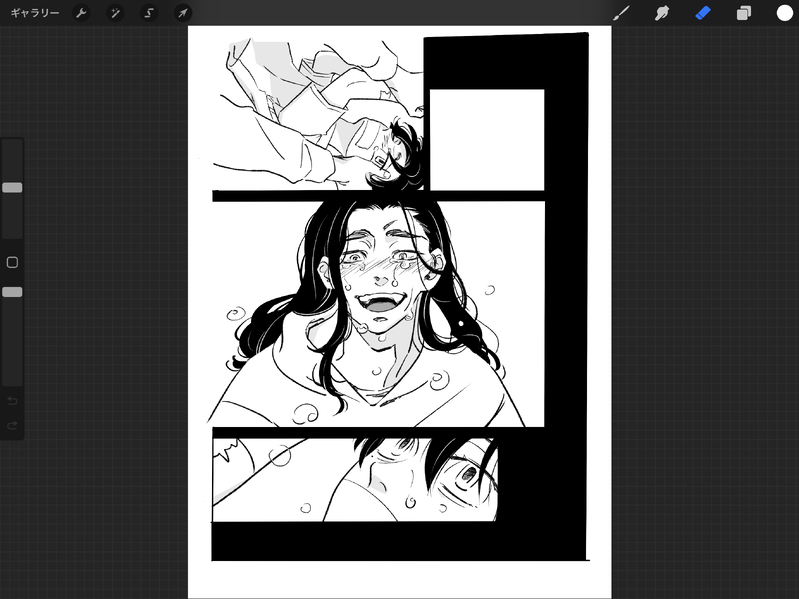Click the brush opacity slider handle
799x599 pixels.
click(12, 292)
